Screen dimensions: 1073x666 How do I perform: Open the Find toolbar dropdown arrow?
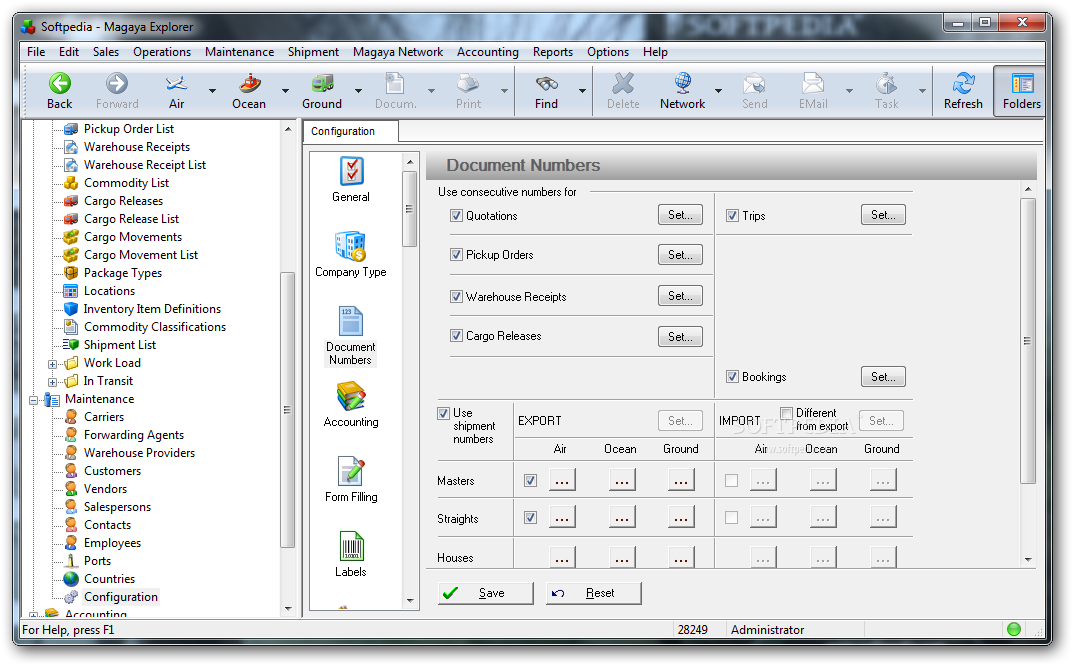click(x=582, y=90)
